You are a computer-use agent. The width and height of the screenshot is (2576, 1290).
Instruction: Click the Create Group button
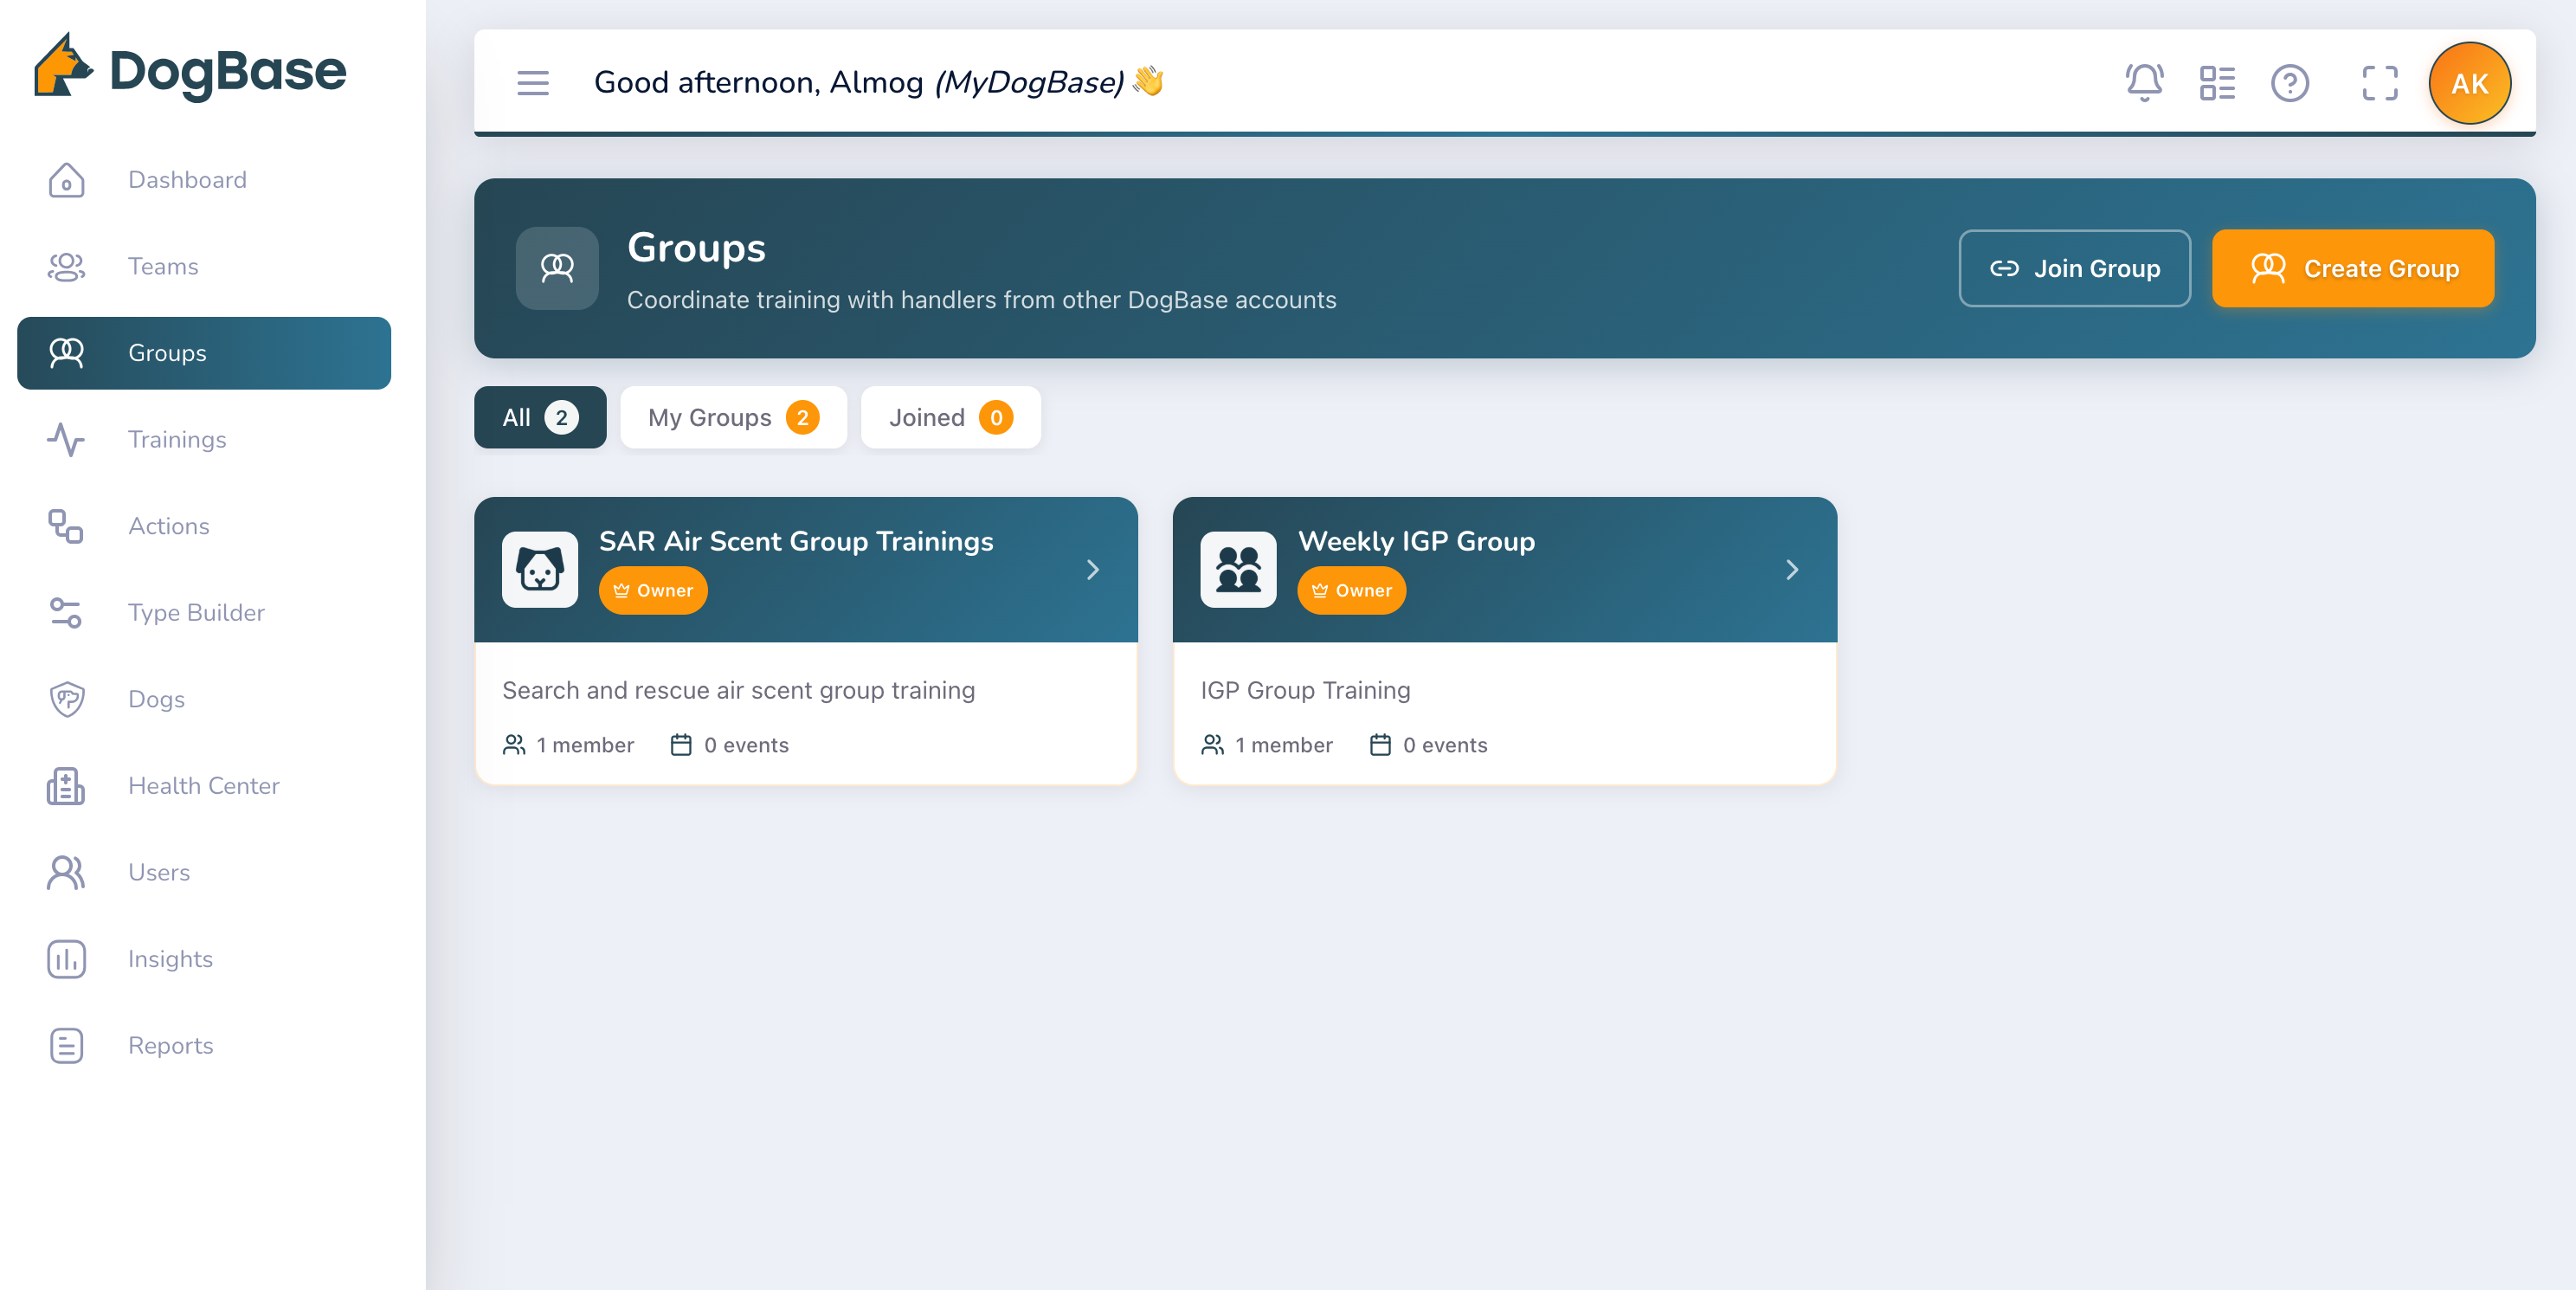tap(2352, 268)
